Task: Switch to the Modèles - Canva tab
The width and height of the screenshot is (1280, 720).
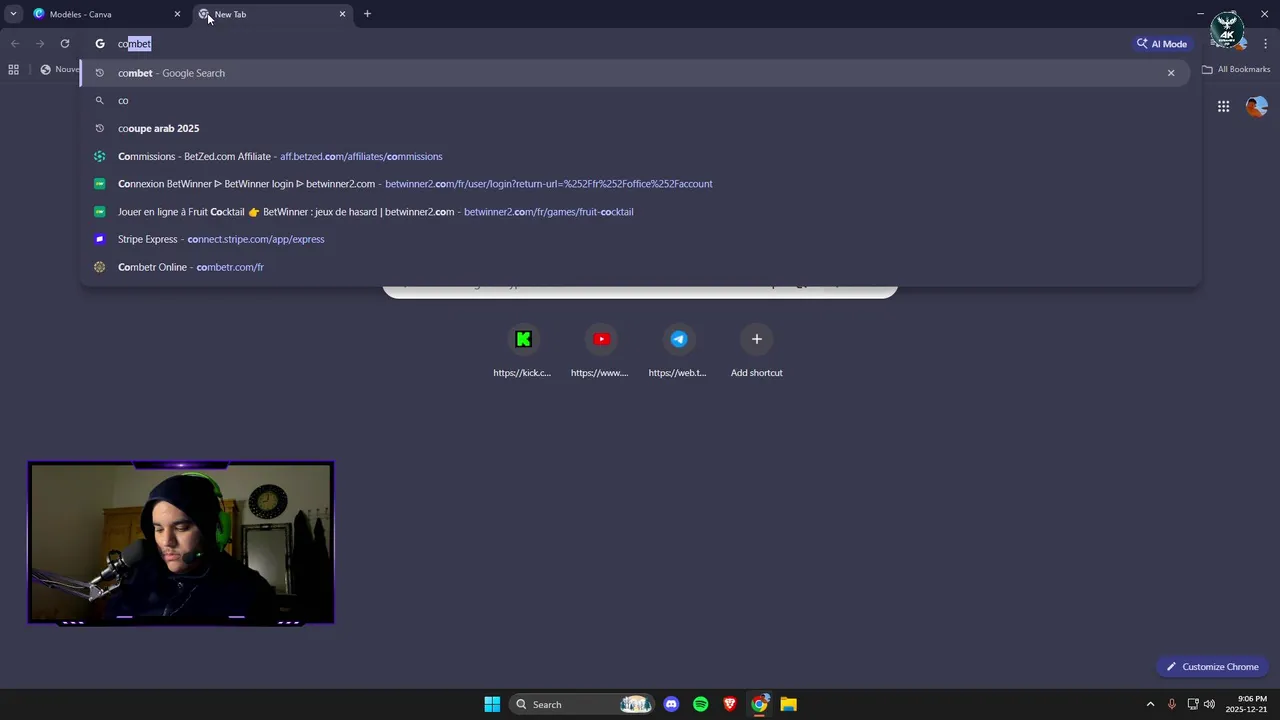Action: [x=106, y=14]
